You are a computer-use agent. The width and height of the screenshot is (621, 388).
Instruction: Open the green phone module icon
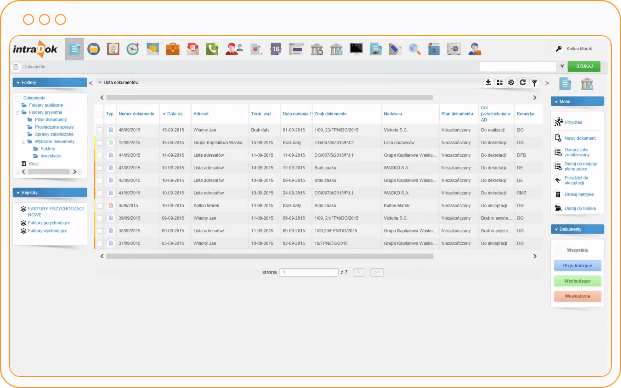pos(212,49)
